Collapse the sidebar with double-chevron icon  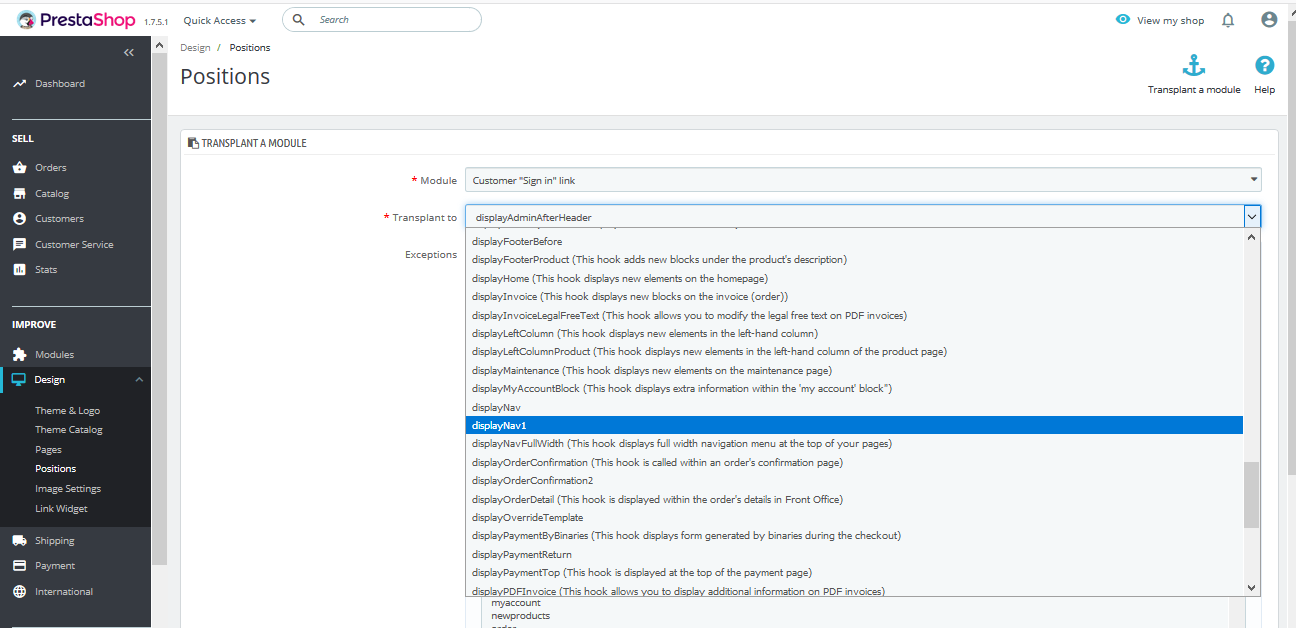tap(129, 52)
